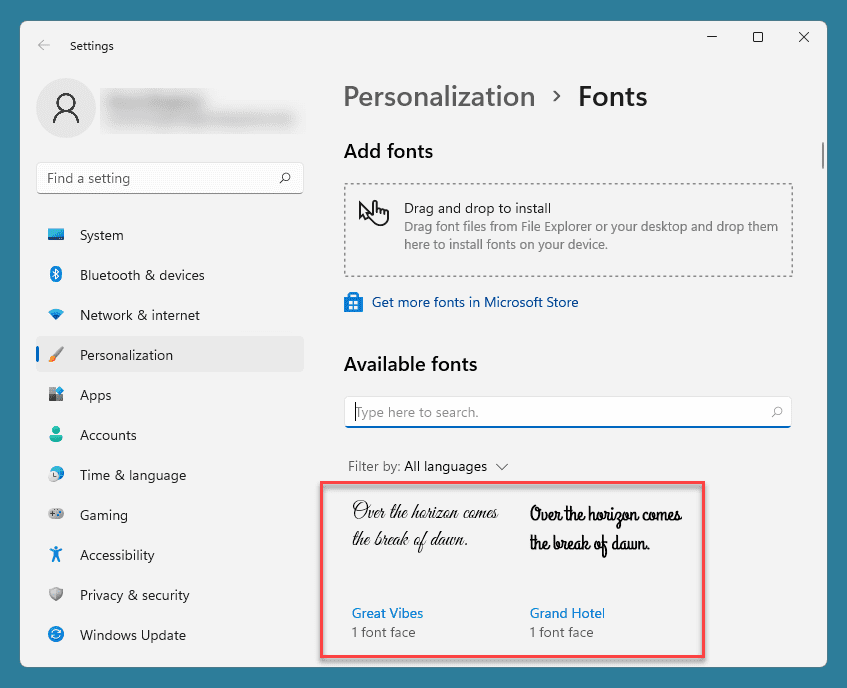Close the Settings window

(804, 37)
